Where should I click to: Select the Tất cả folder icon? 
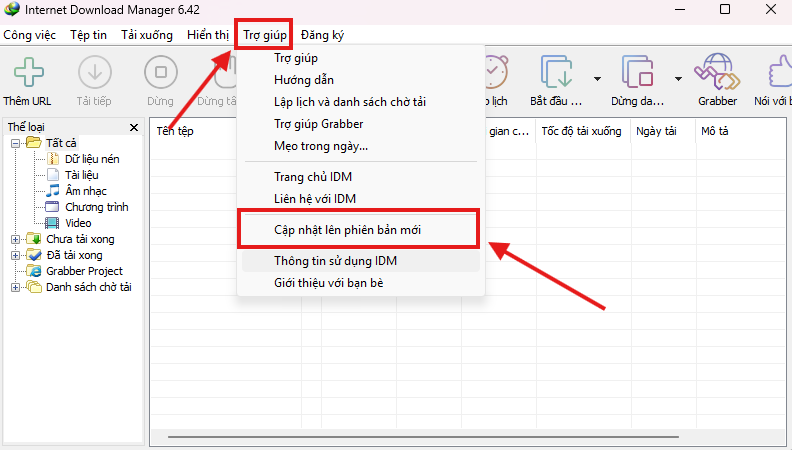coord(33,143)
